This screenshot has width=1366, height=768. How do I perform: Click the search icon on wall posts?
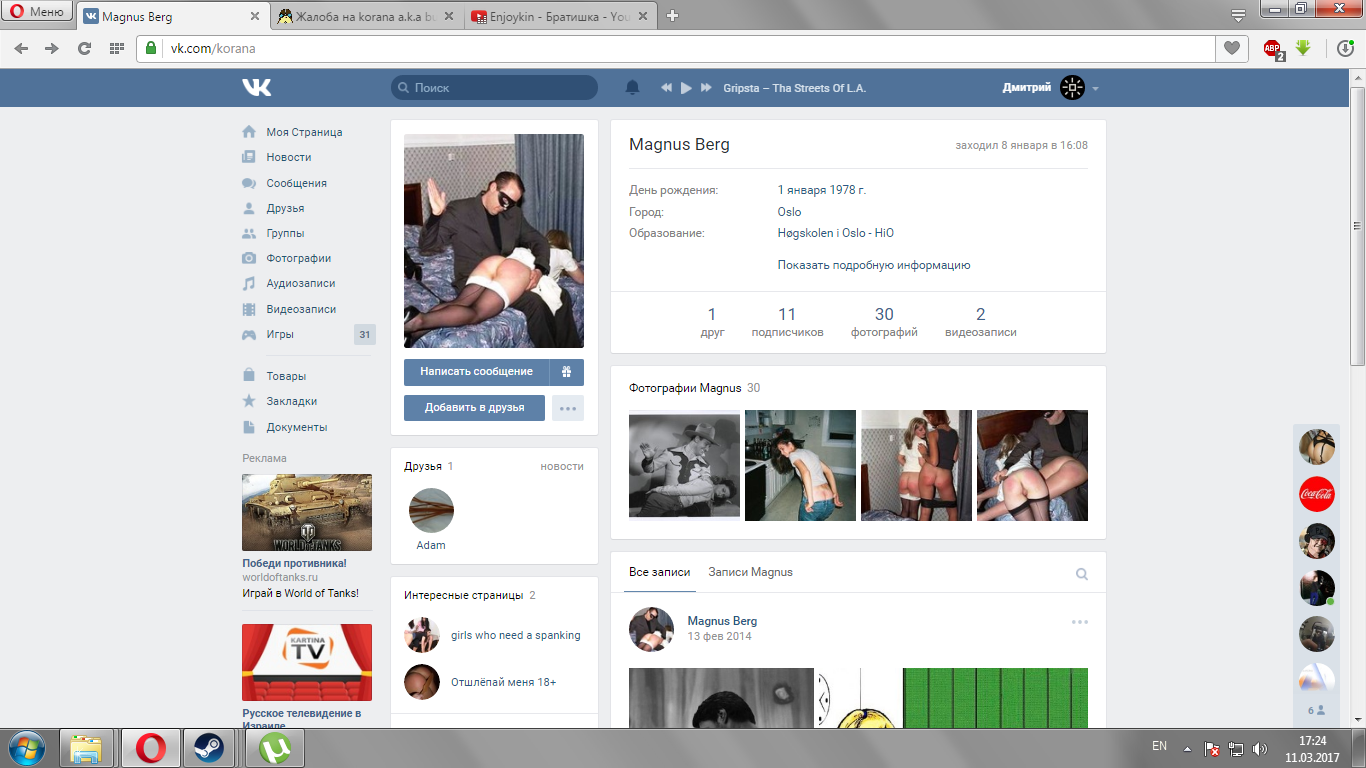point(1082,574)
